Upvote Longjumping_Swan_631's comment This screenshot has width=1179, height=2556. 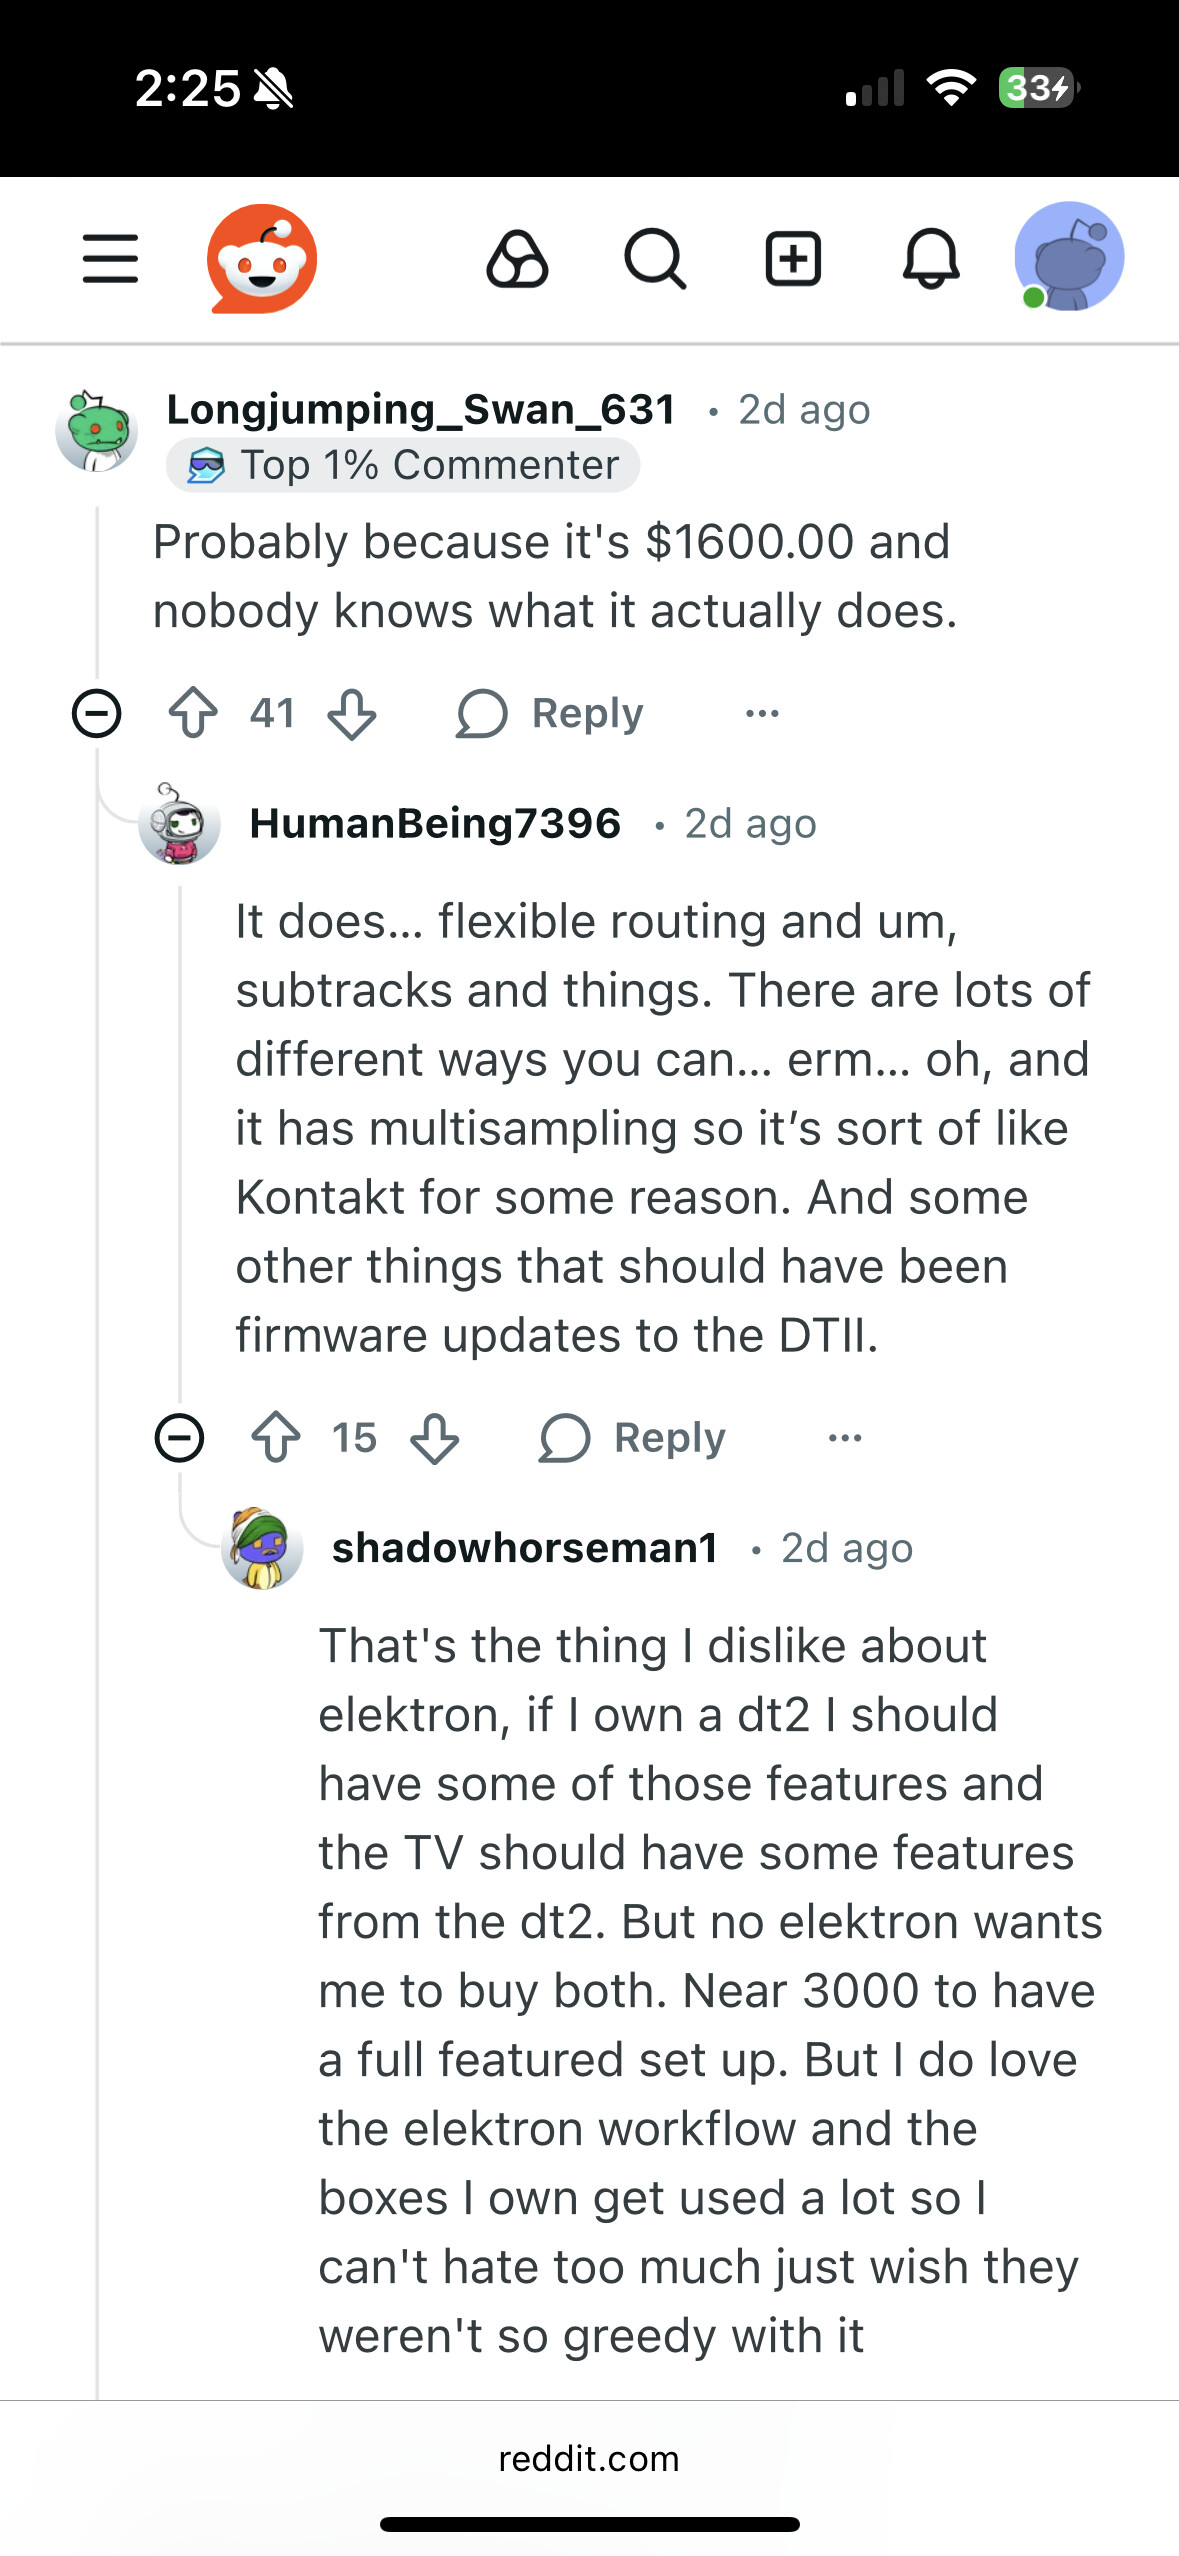[x=193, y=713]
